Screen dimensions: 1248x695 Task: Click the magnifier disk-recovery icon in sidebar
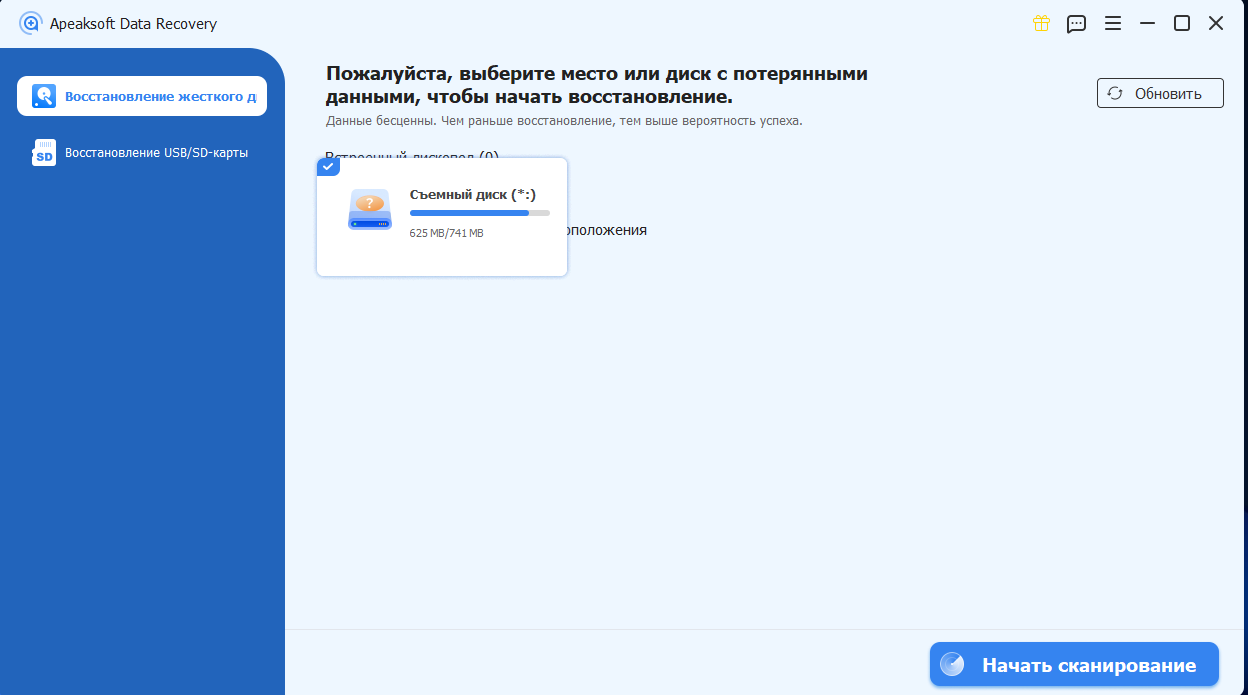point(42,95)
